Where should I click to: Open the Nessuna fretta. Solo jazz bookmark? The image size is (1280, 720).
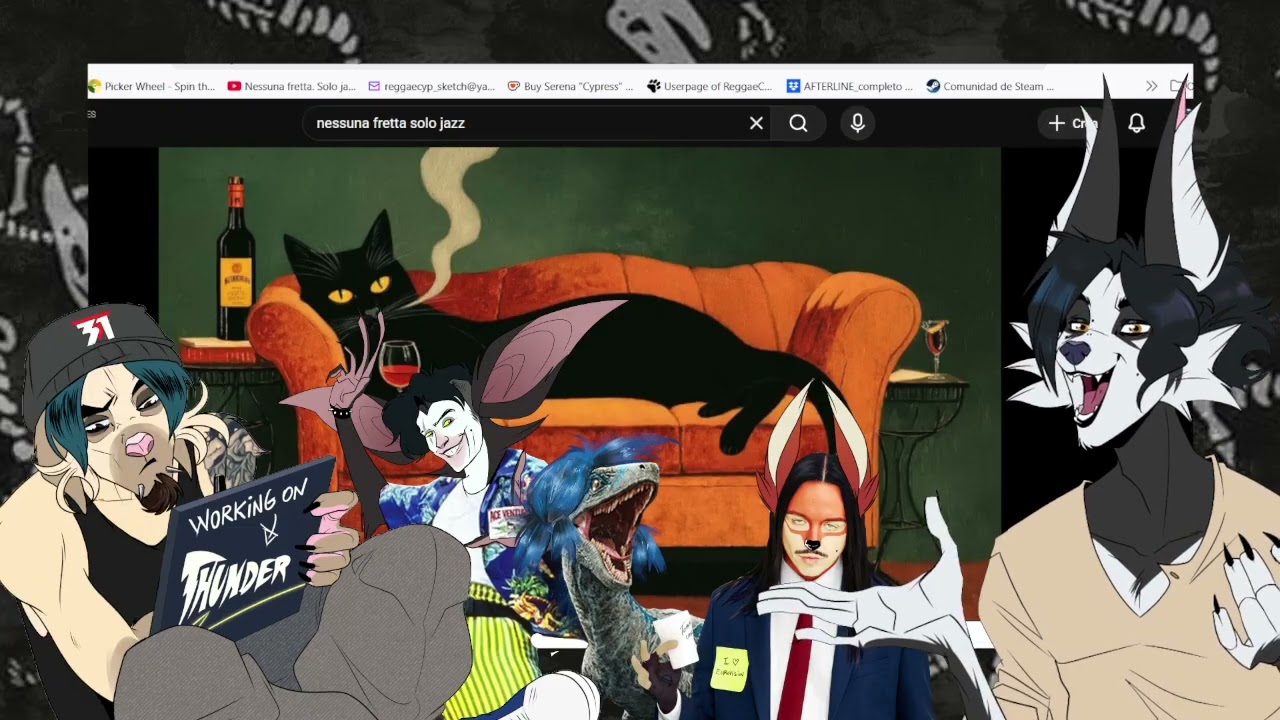pos(291,86)
